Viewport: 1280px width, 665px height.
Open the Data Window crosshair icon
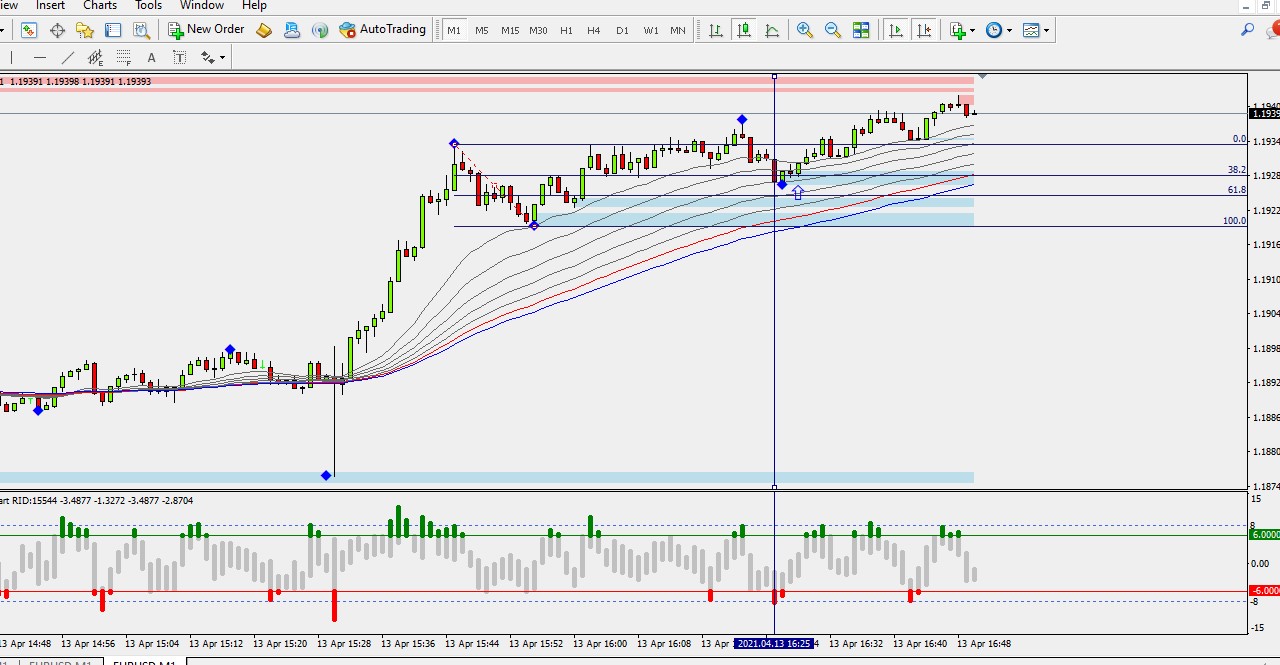(x=57, y=30)
